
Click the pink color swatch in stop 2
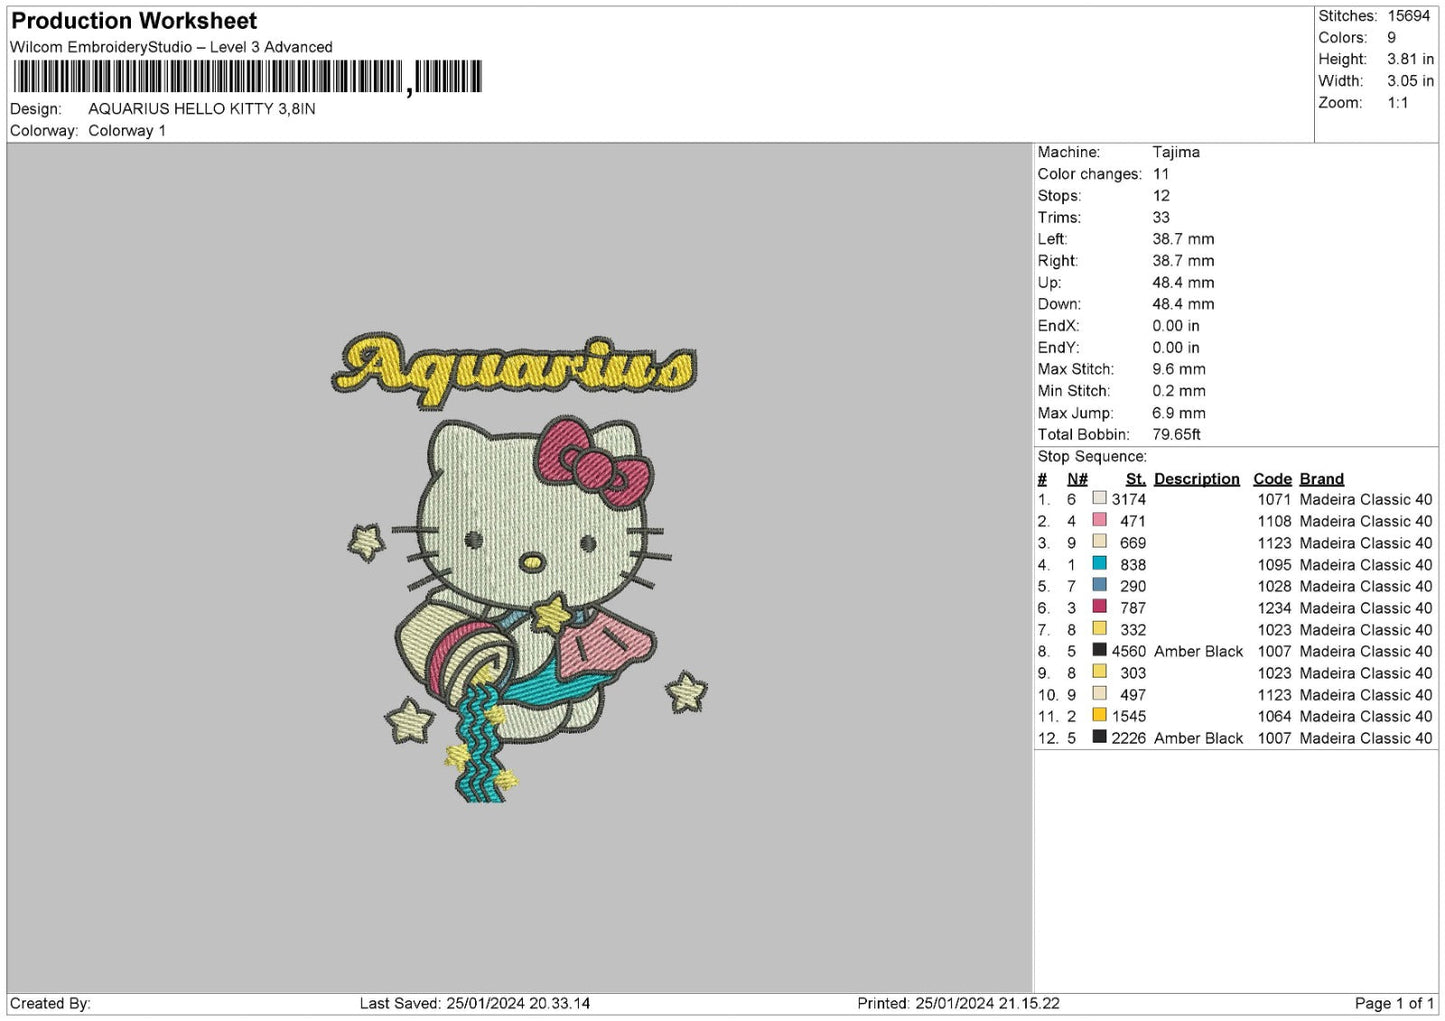coord(1099,520)
